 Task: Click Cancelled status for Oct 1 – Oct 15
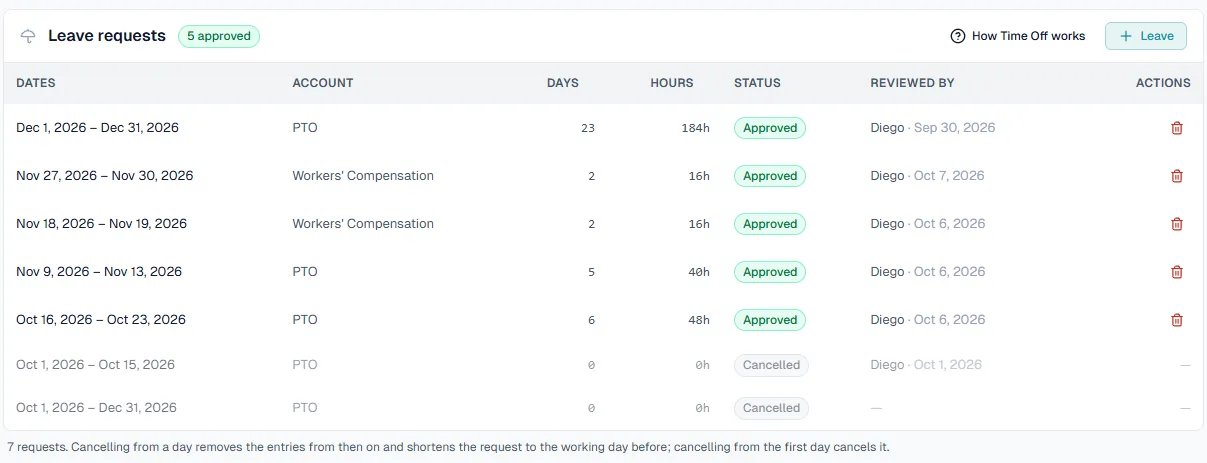pyautogui.click(x=771, y=365)
